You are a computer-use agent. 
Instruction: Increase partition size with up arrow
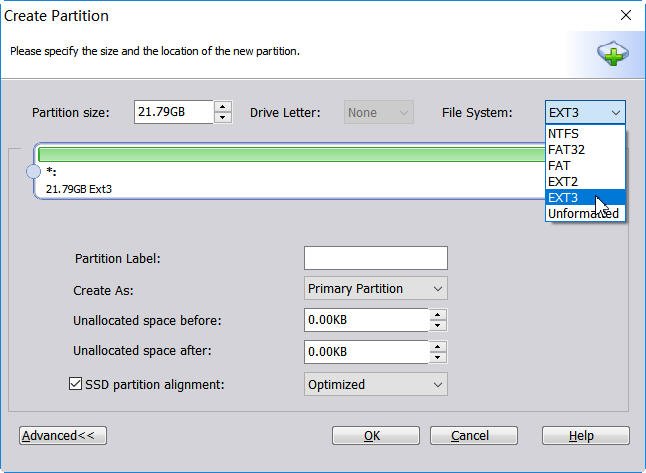223,106
